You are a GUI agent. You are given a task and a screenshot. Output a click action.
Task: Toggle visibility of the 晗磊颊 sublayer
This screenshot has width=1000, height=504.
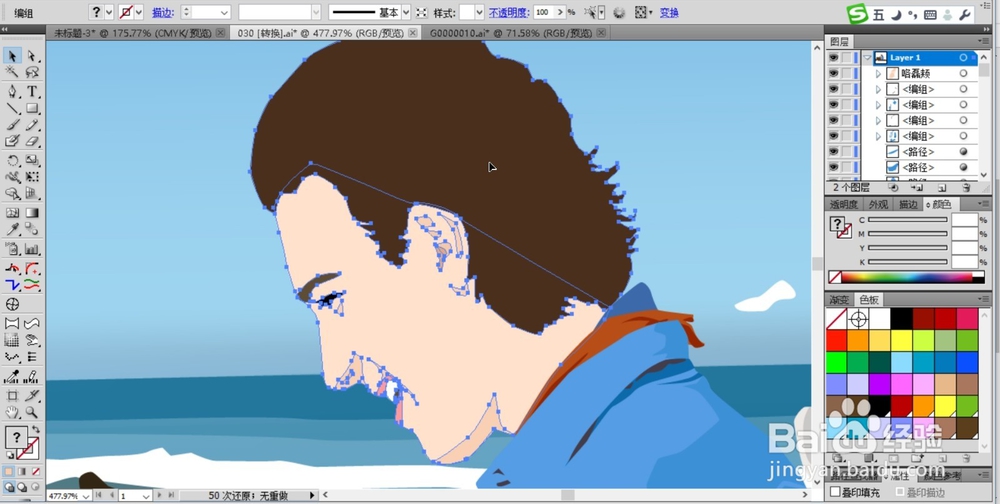[x=834, y=73]
